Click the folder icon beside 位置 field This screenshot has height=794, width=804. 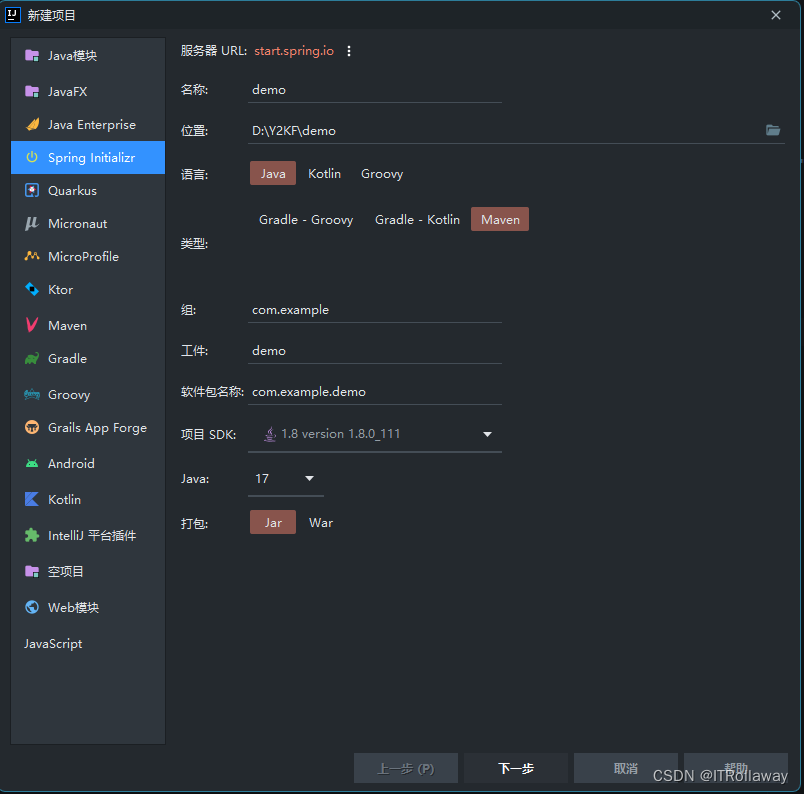click(x=772, y=129)
